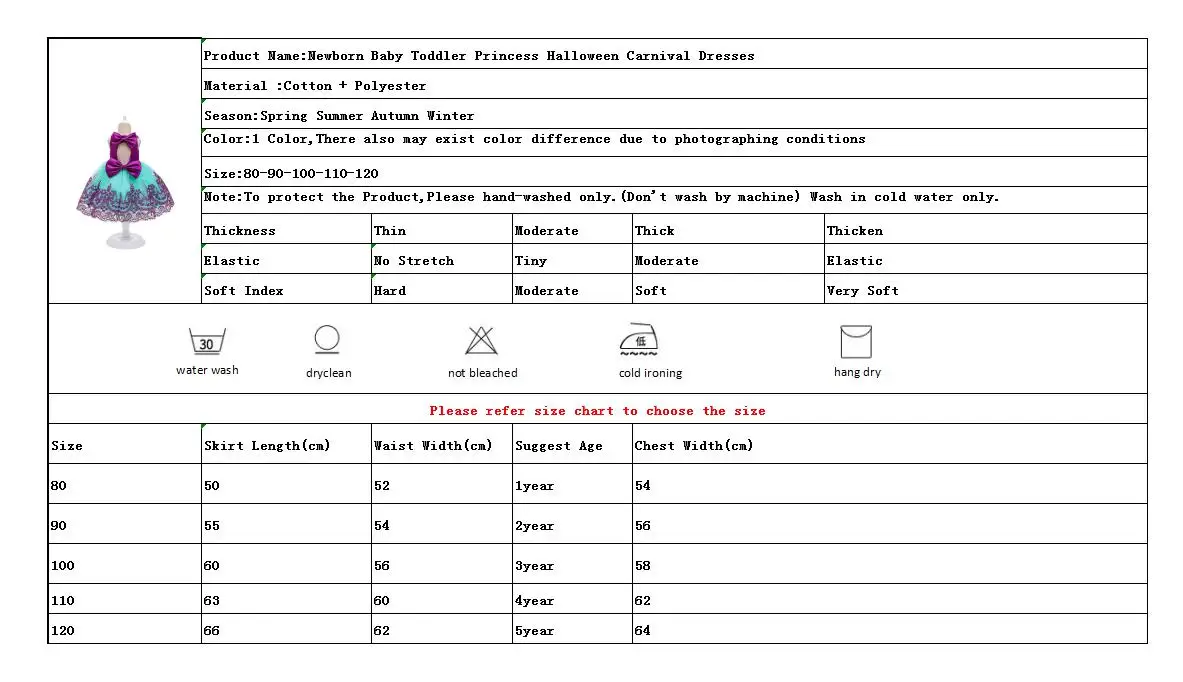The width and height of the screenshot is (1183, 682).
Task: Click the Product Name row text
Action: point(479,56)
